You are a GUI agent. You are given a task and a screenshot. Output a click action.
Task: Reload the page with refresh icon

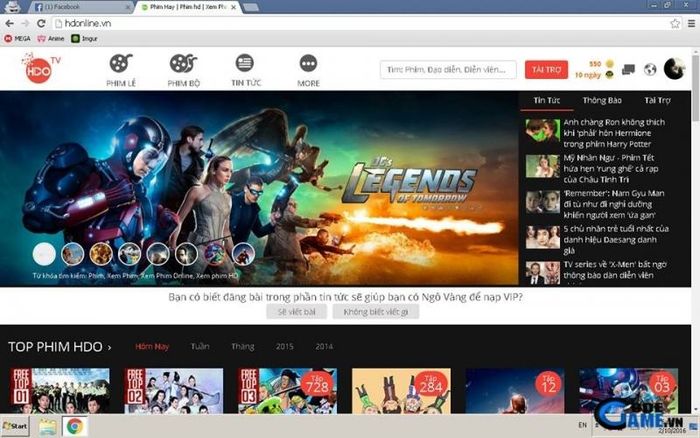point(41,23)
